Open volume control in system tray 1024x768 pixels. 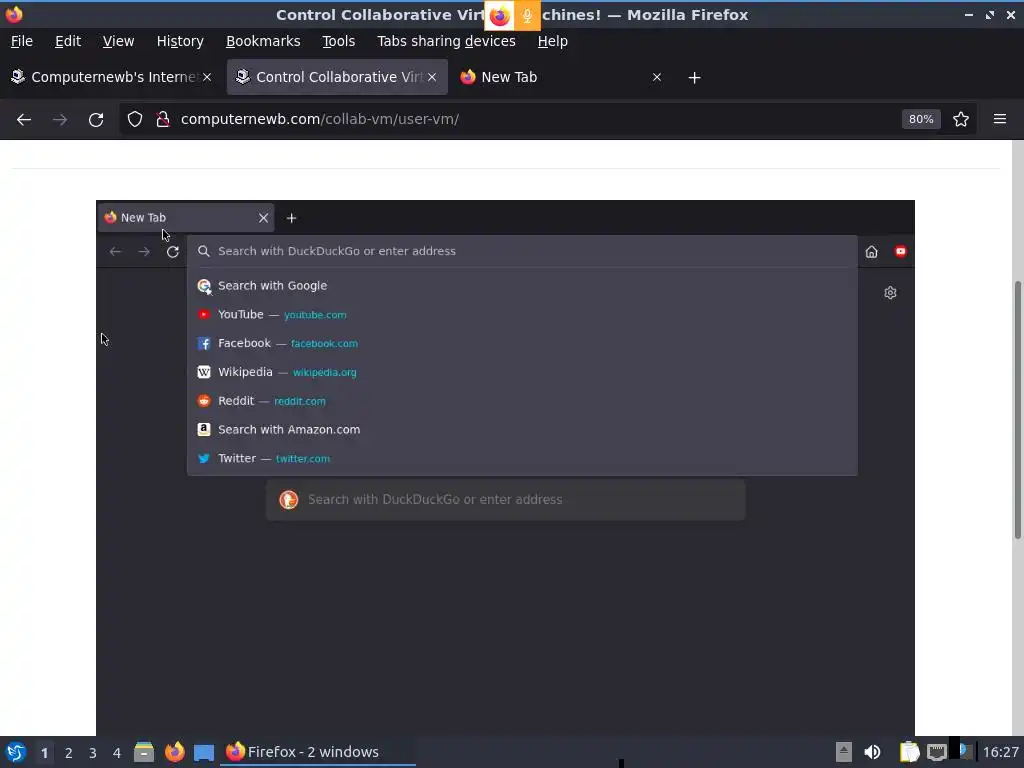click(x=872, y=752)
